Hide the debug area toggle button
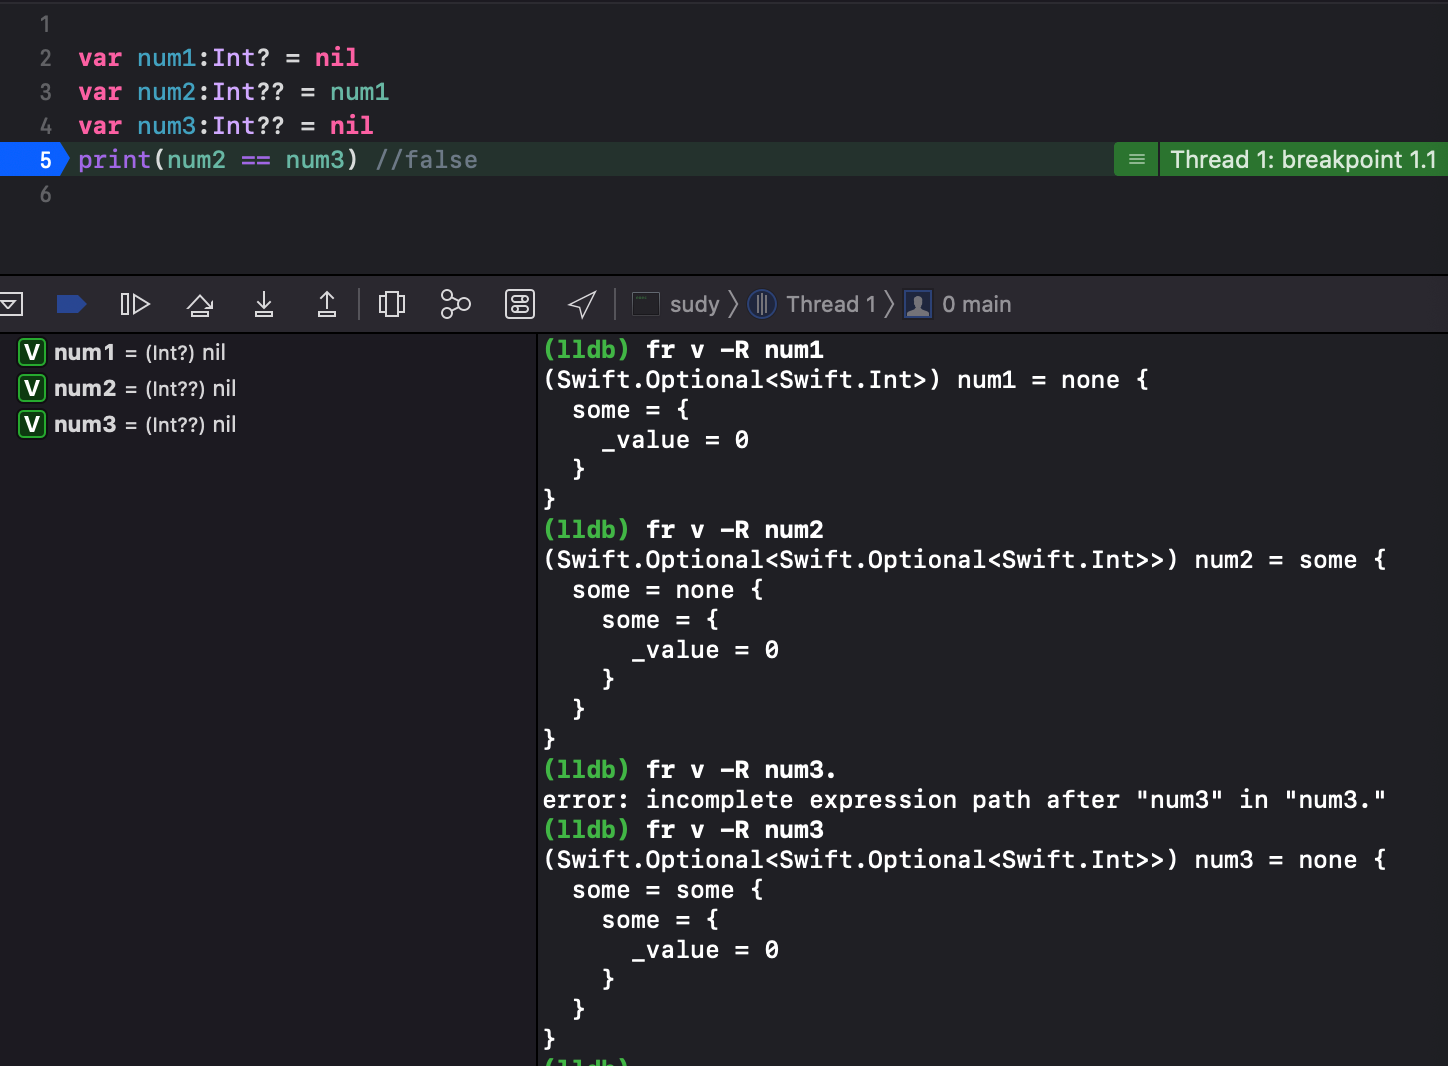The height and width of the screenshot is (1066, 1448). click(x=11, y=304)
